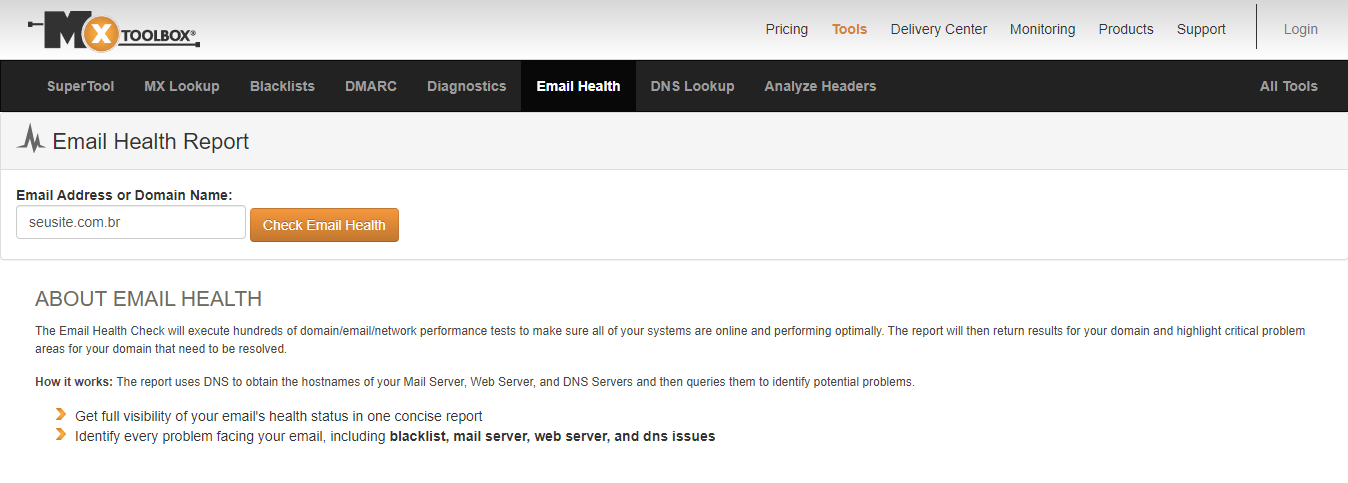Expand the All Tools list
The width and height of the screenshot is (1348, 483).
(x=1288, y=86)
